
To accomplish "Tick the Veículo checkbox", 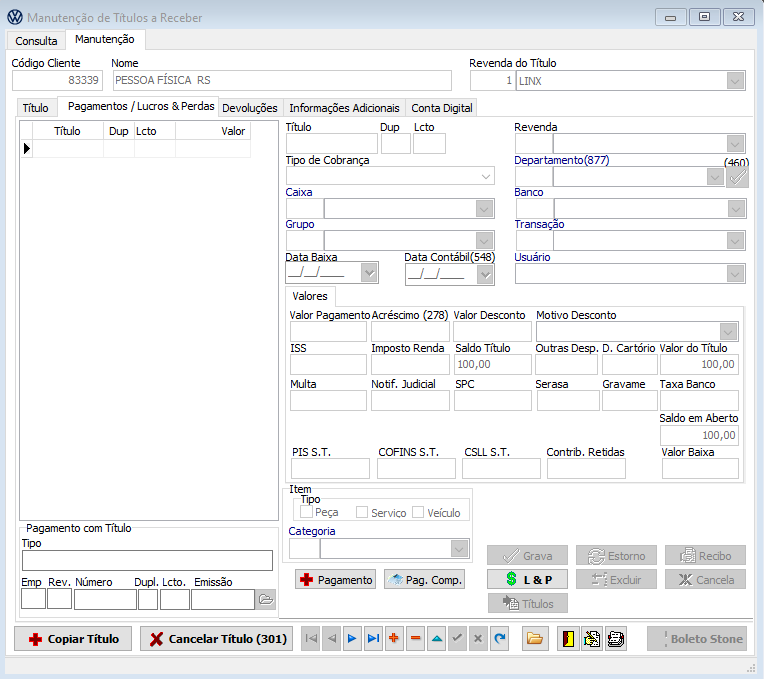I will [x=419, y=512].
